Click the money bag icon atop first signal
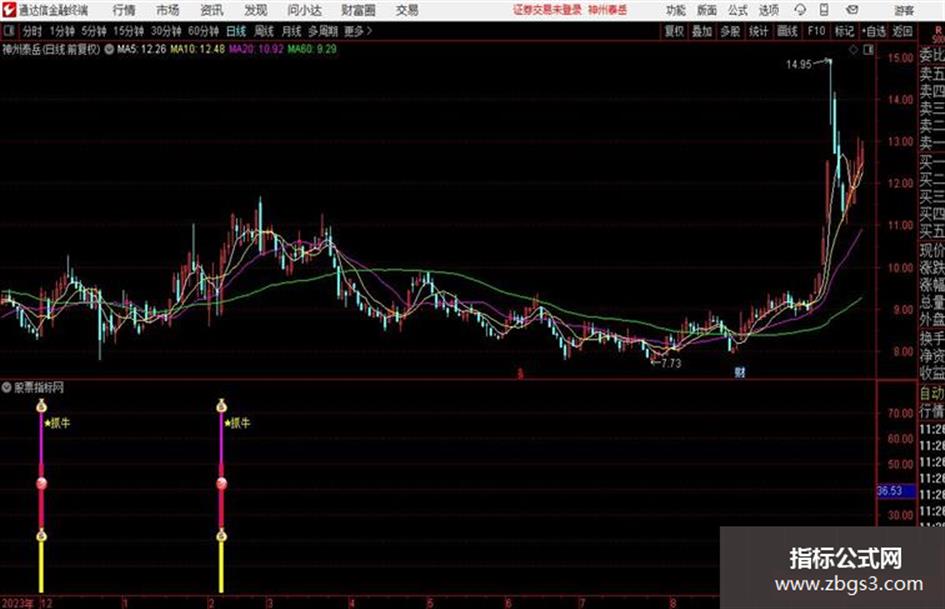This screenshot has width=945, height=609. [41, 406]
